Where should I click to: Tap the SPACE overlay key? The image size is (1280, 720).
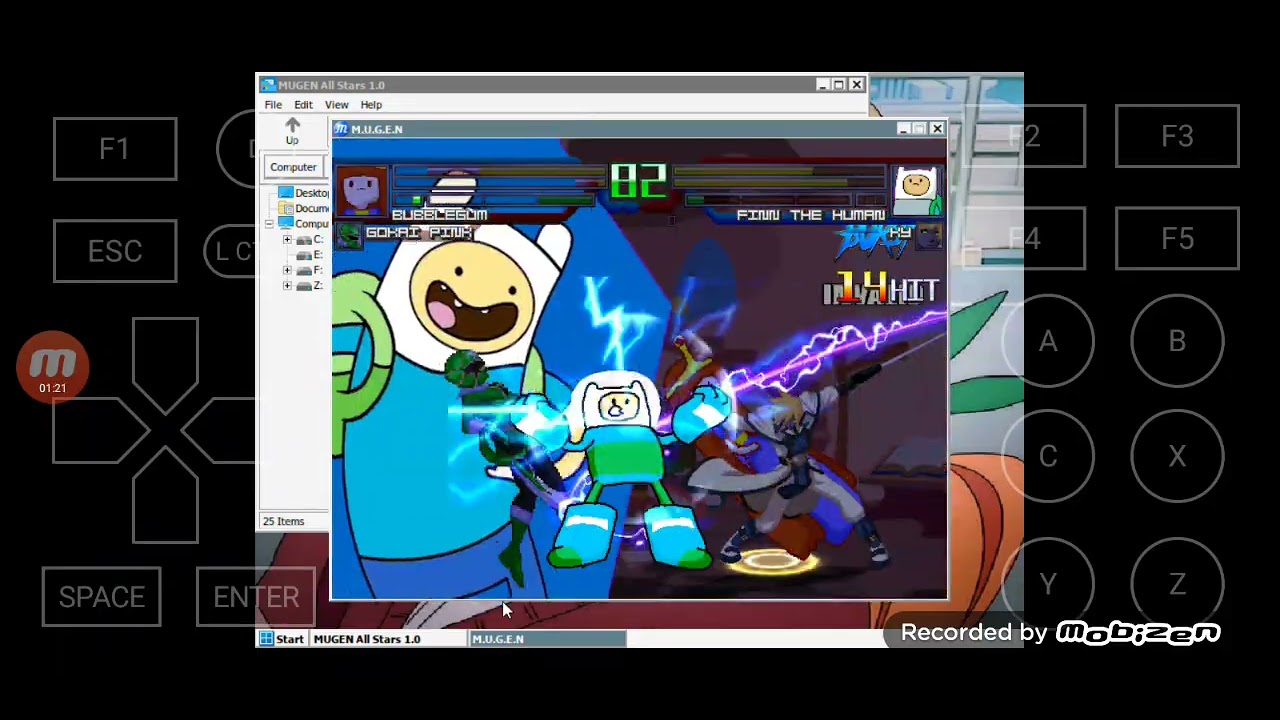pyautogui.click(x=101, y=597)
